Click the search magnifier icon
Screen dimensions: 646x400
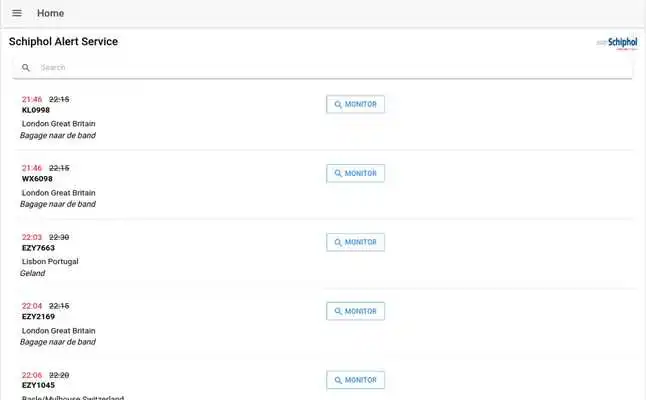tap(26, 68)
